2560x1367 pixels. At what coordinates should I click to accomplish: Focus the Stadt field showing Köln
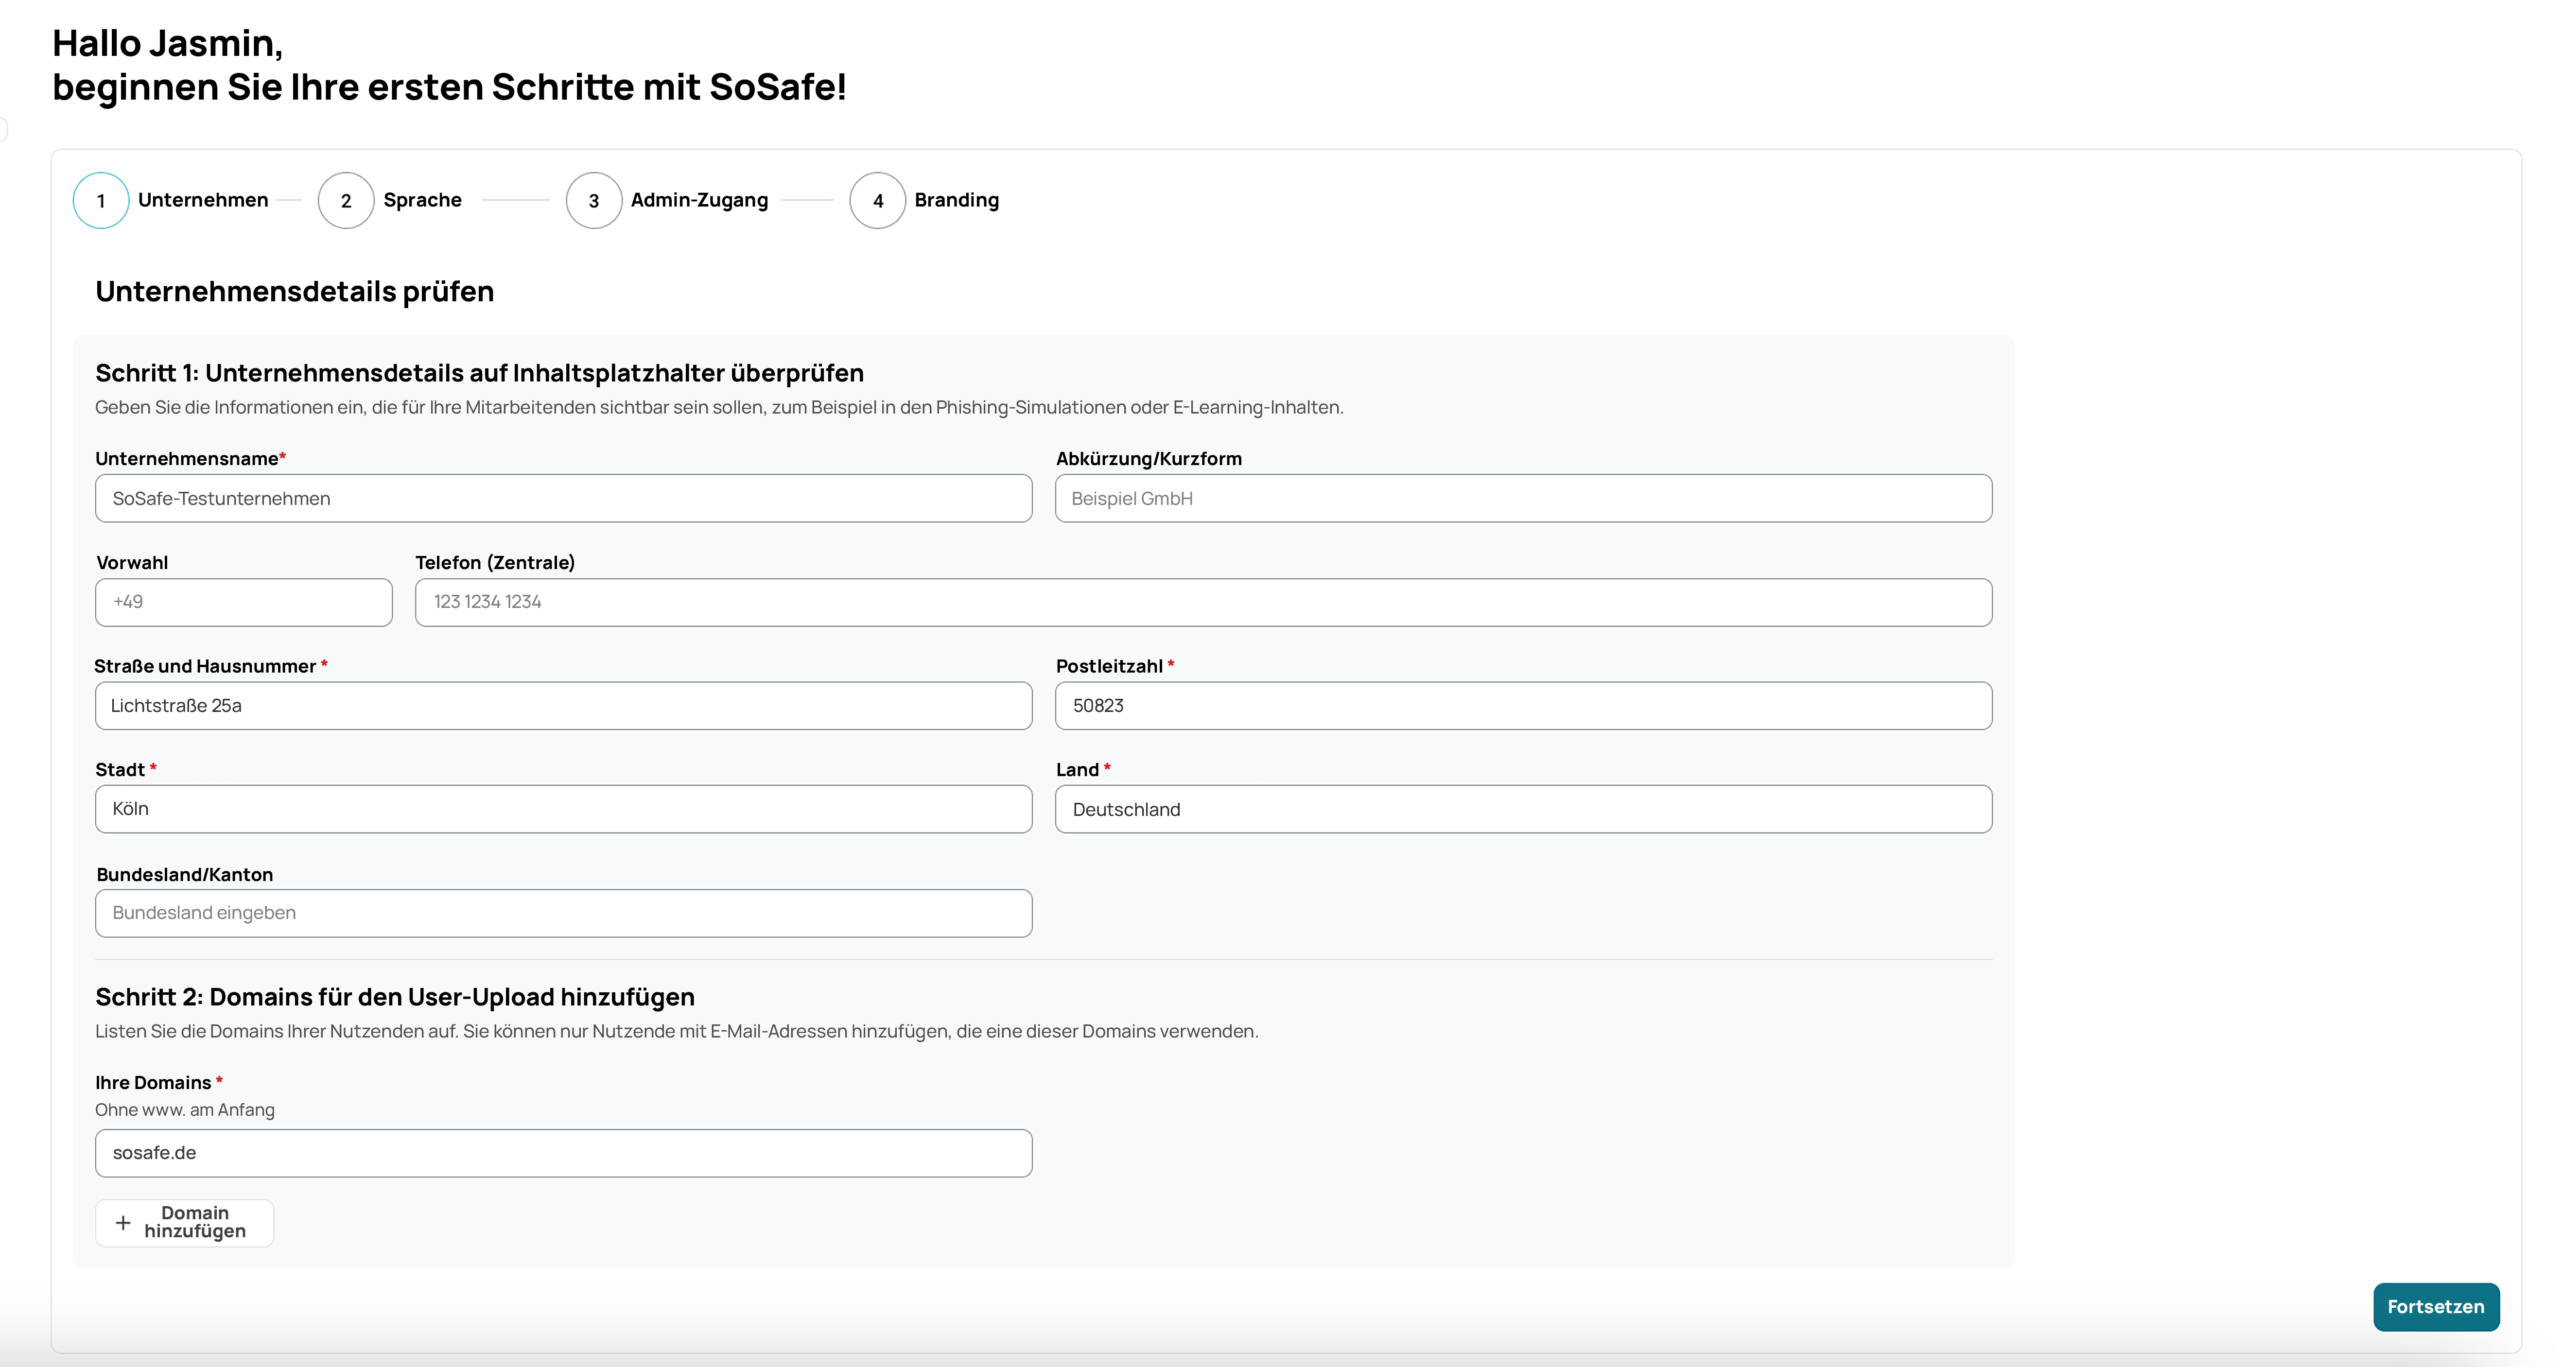(564, 809)
